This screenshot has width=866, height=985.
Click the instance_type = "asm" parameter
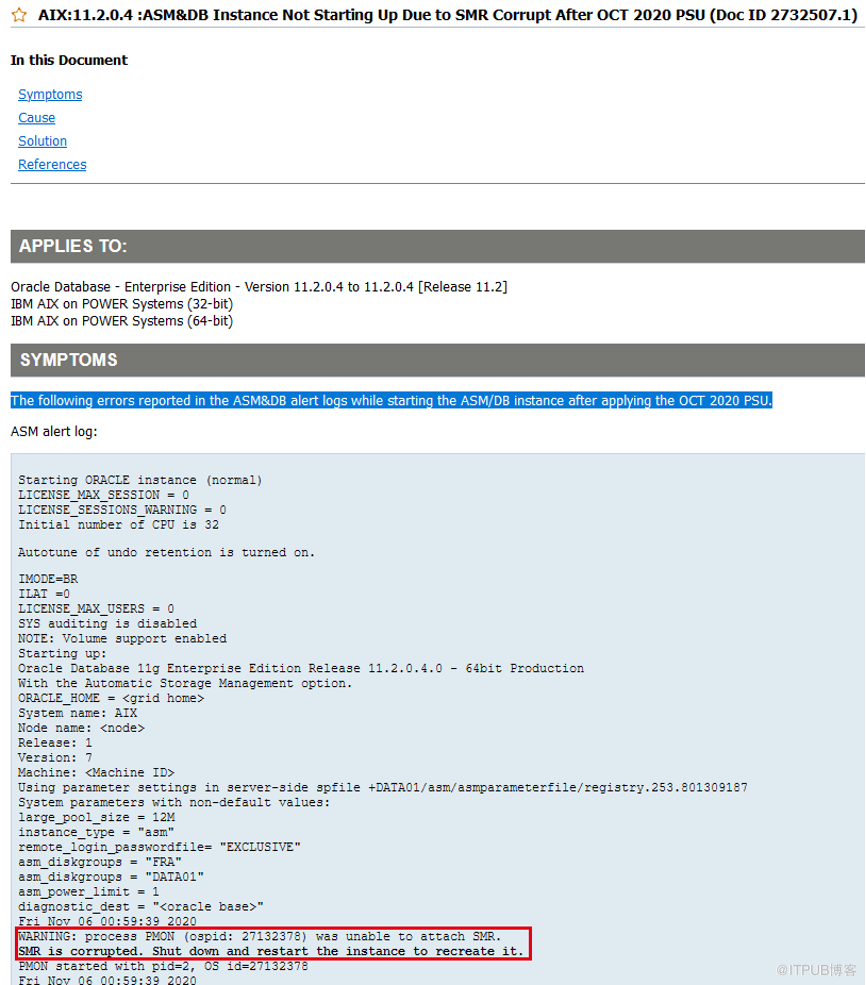tap(96, 833)
